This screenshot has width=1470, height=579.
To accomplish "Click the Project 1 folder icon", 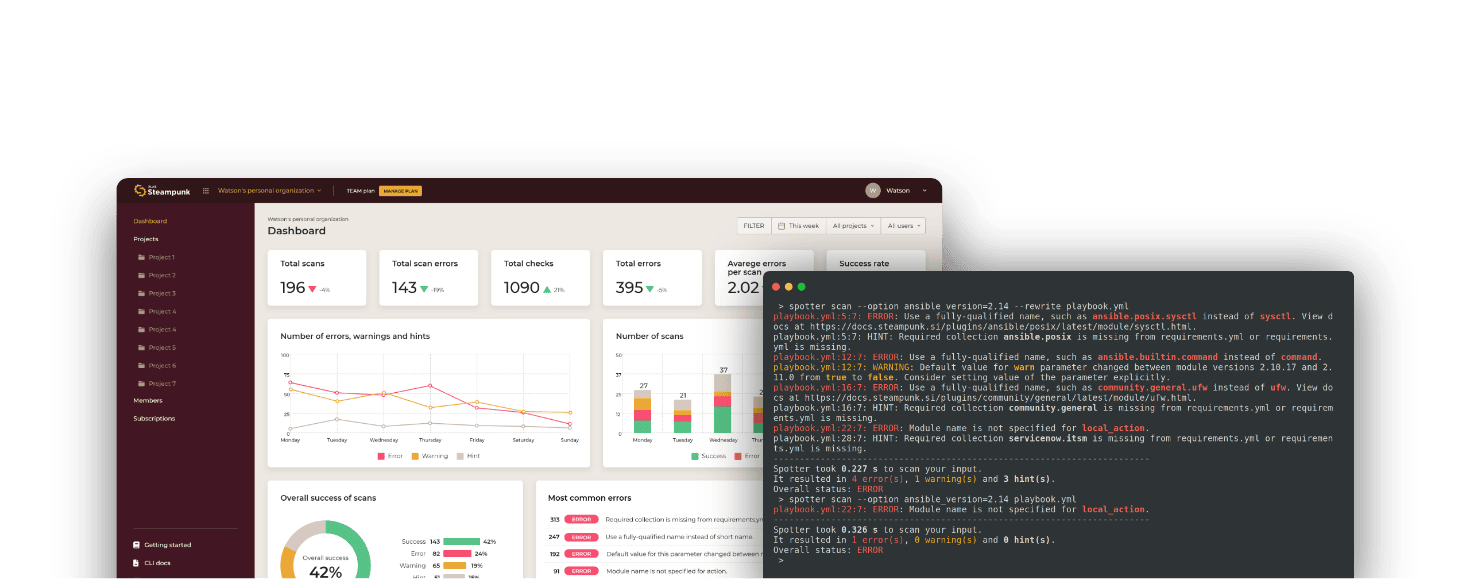I will coord(142,258).
